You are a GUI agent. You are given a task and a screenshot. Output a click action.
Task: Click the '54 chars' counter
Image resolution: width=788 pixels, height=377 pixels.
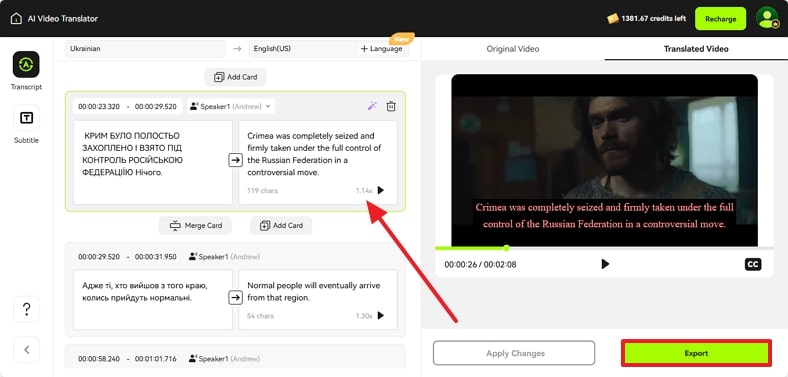[x=260, y=316]
